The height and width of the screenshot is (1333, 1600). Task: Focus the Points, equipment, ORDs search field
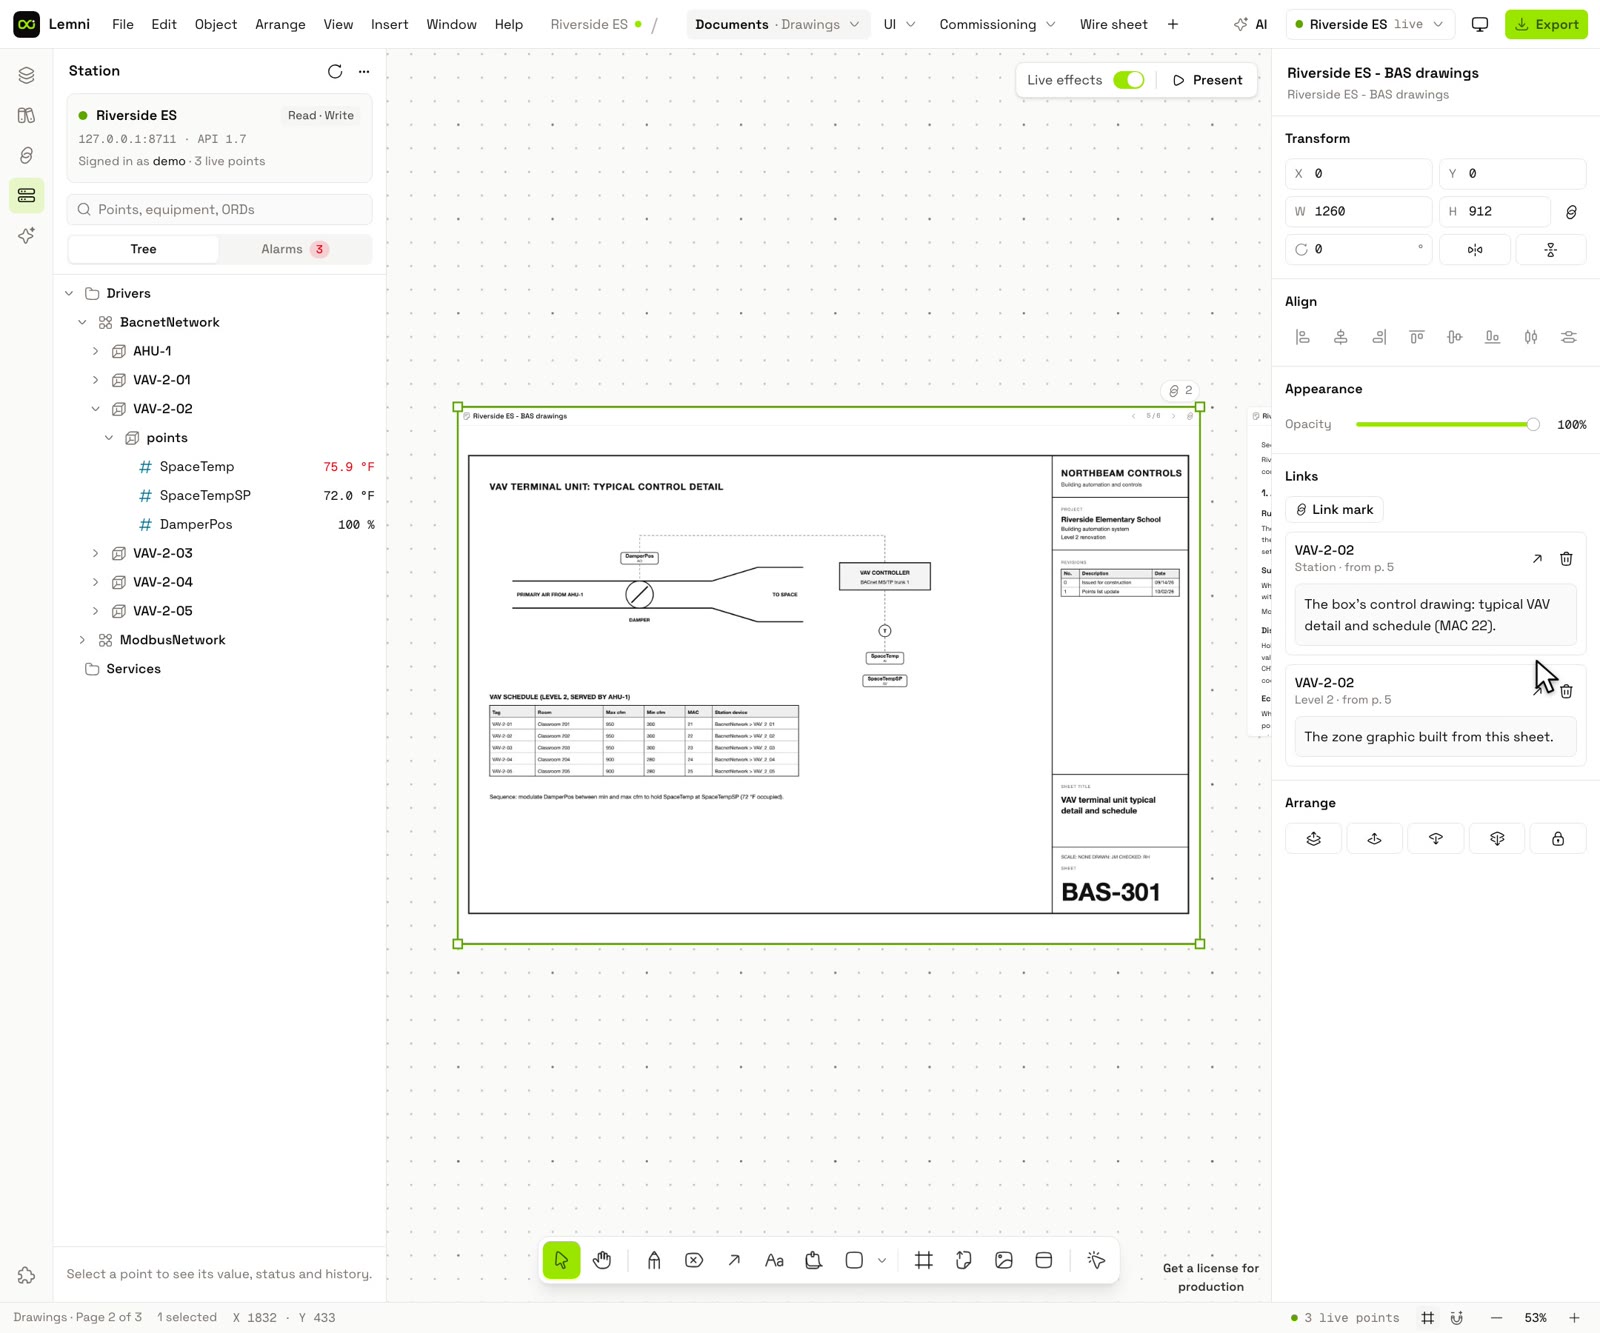pyautogui.click(x=219, y=210)
